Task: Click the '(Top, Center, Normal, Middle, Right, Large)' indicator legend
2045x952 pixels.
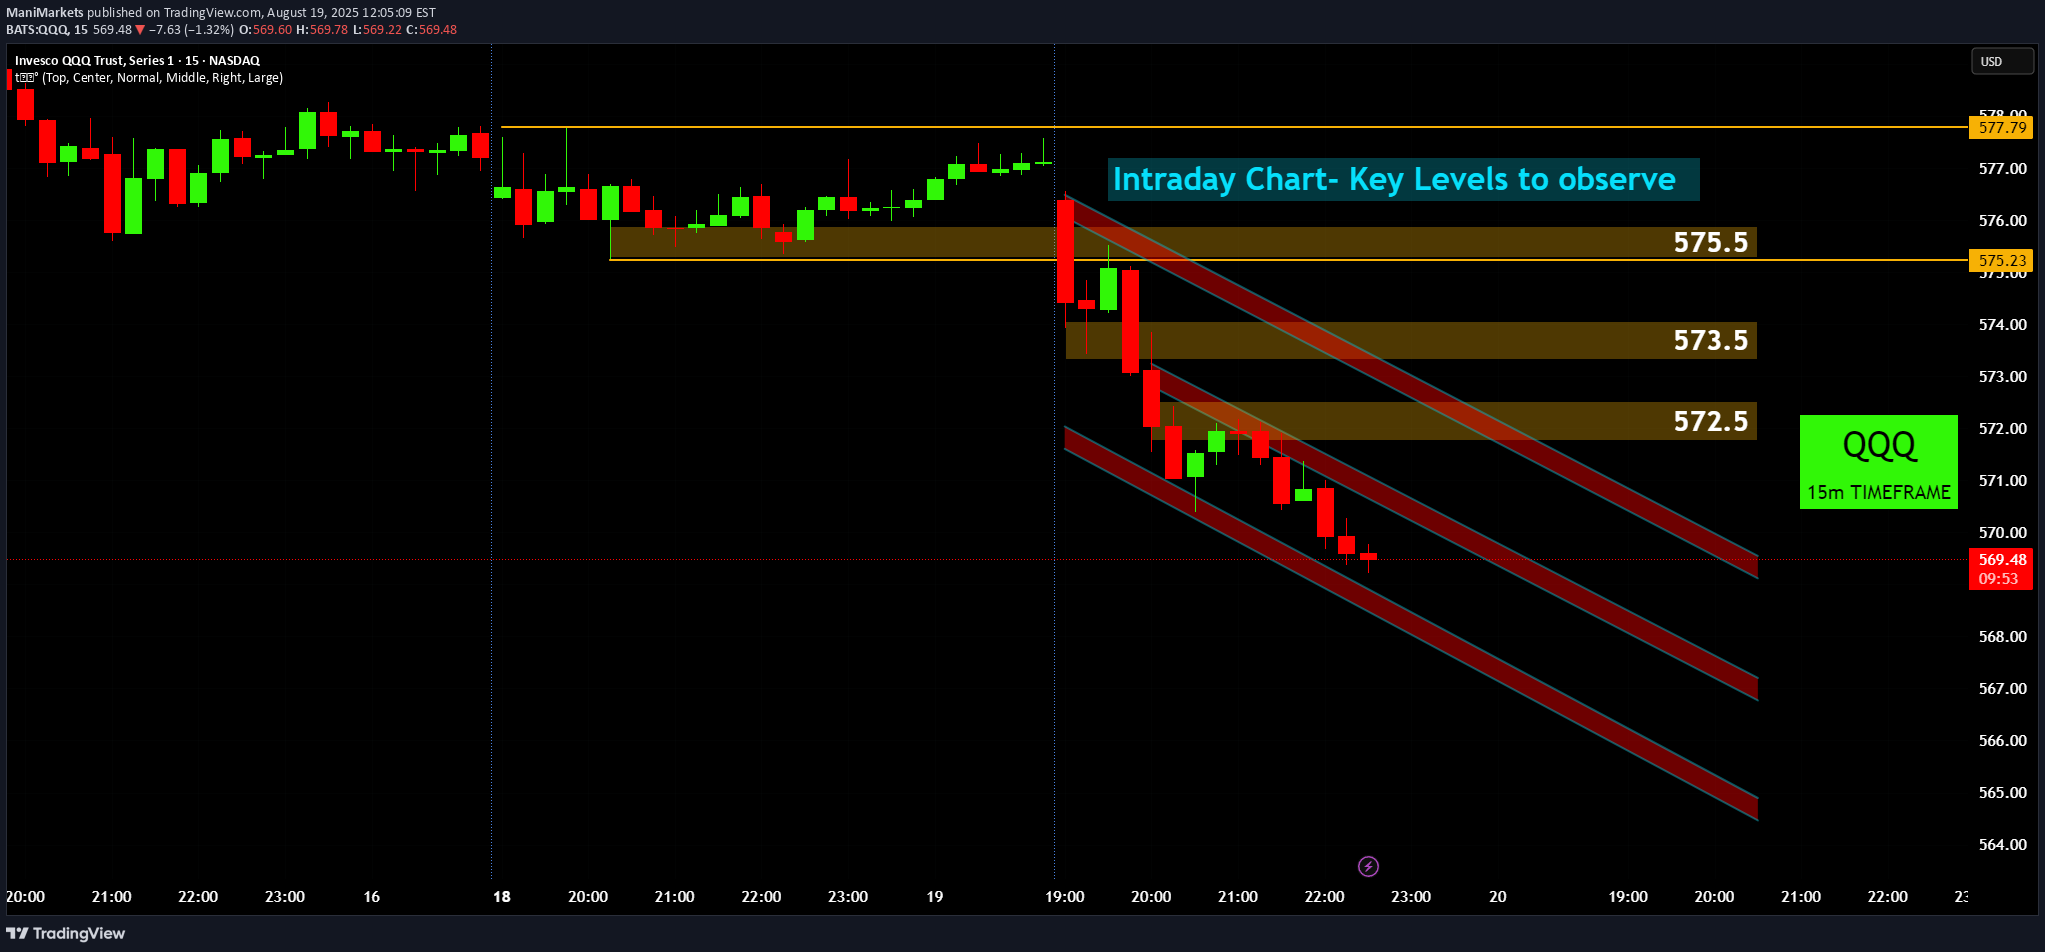Action: 162,78
